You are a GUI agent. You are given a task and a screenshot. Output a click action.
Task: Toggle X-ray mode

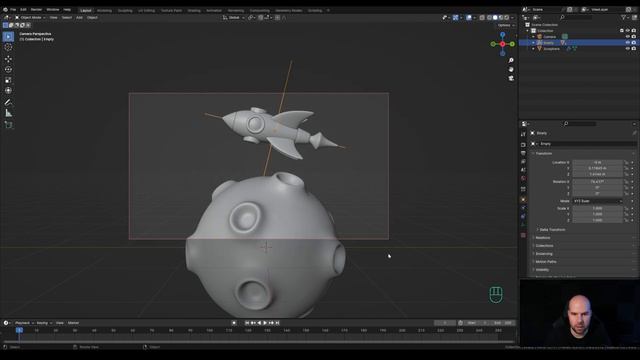[482, 18]
